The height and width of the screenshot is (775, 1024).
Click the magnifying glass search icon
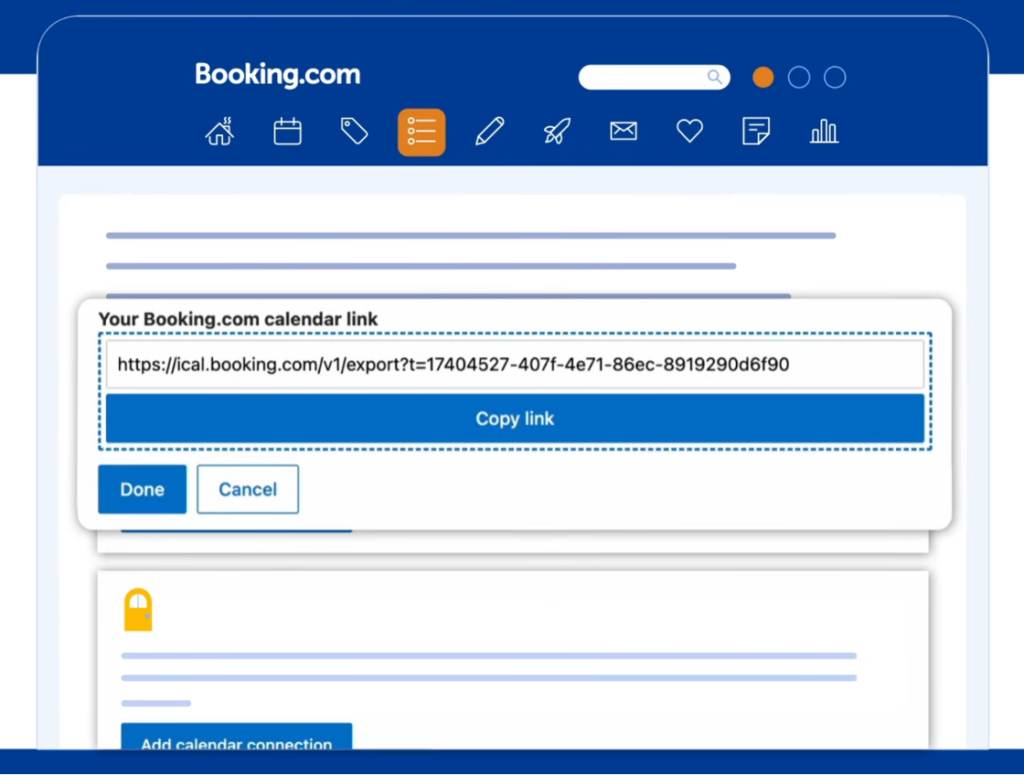[715, 77]
